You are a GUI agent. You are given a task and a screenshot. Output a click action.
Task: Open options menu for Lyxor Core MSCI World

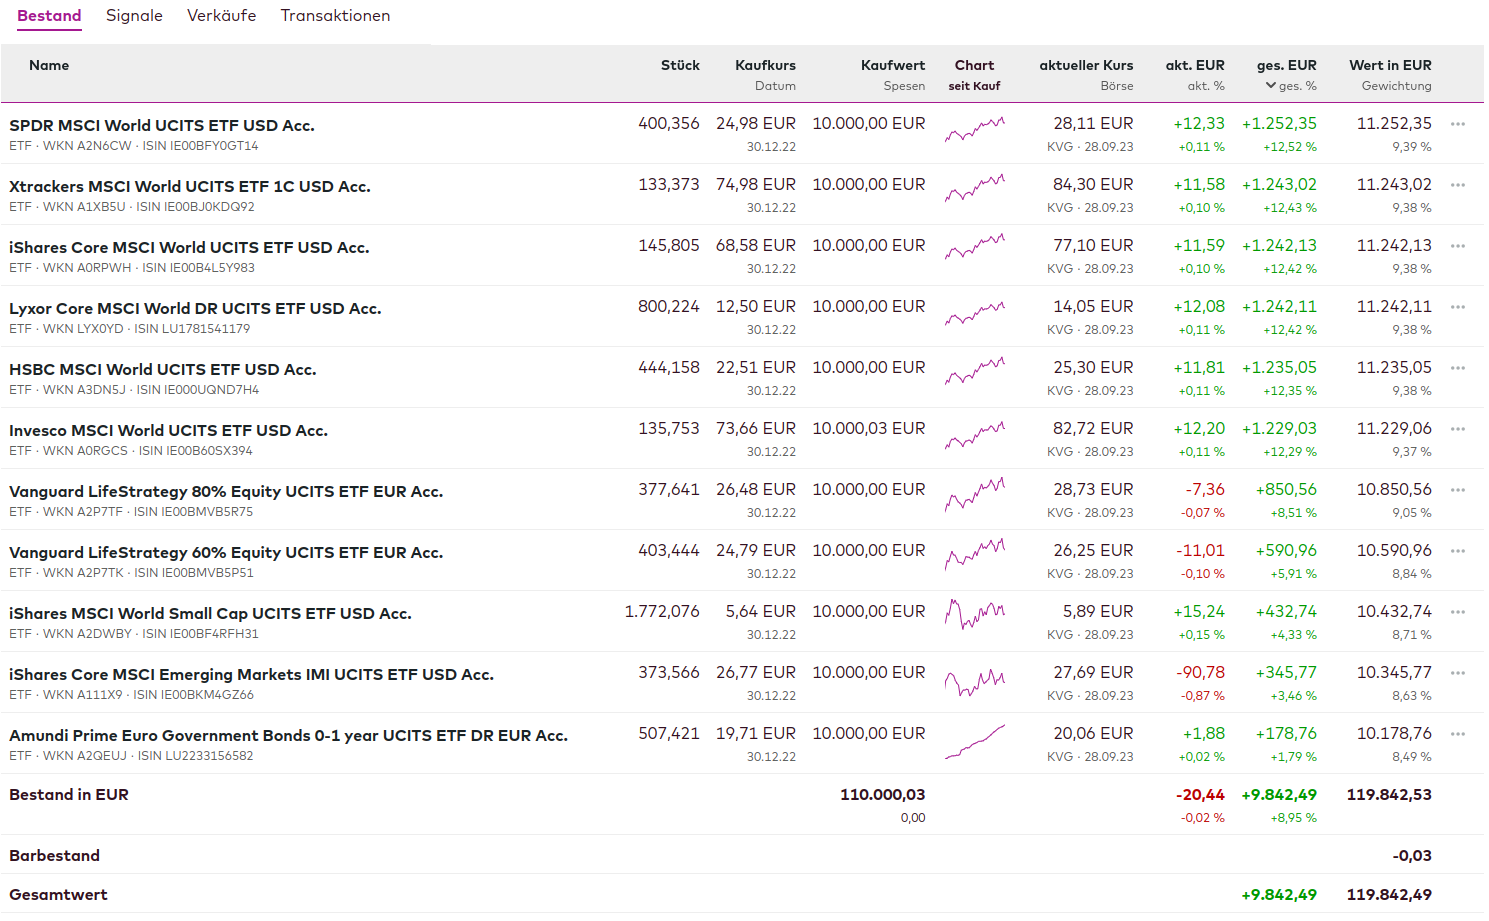[x=1457, y=308]
